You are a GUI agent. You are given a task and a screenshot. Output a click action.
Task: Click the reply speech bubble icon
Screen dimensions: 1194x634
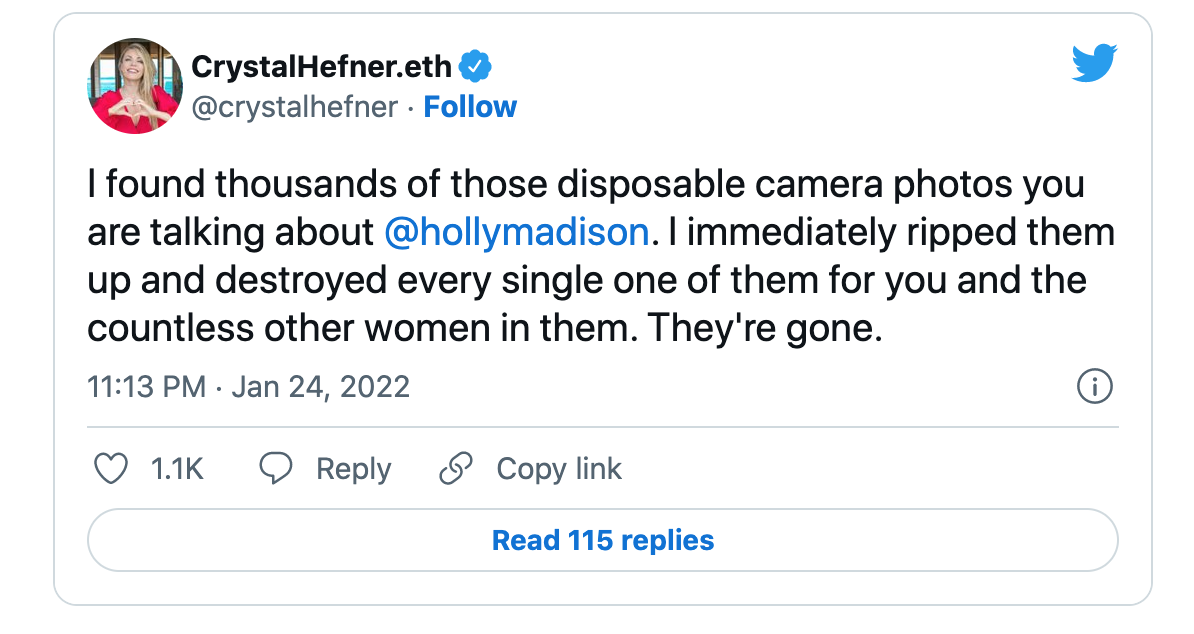pos(276,468)
